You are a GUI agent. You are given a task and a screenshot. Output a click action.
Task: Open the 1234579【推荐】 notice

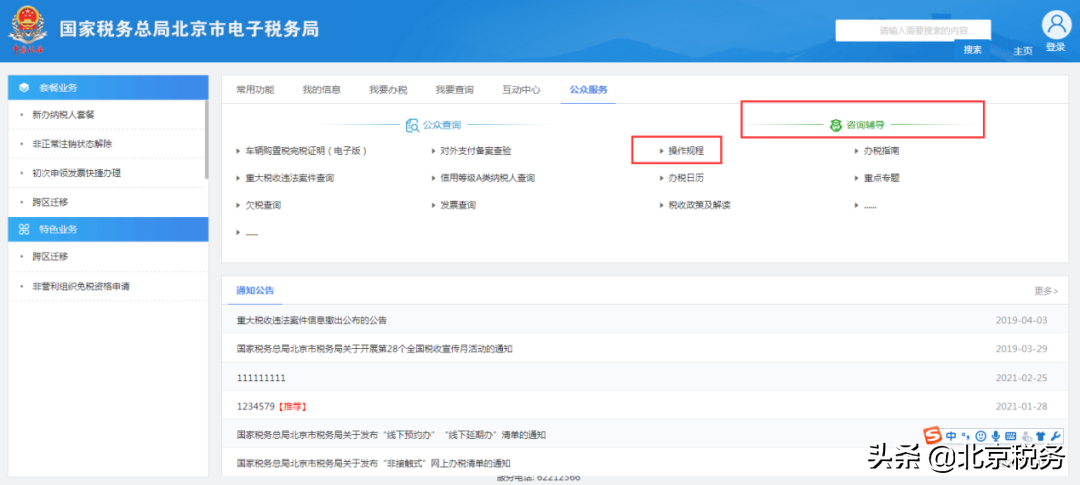click(x=271, y=406)
